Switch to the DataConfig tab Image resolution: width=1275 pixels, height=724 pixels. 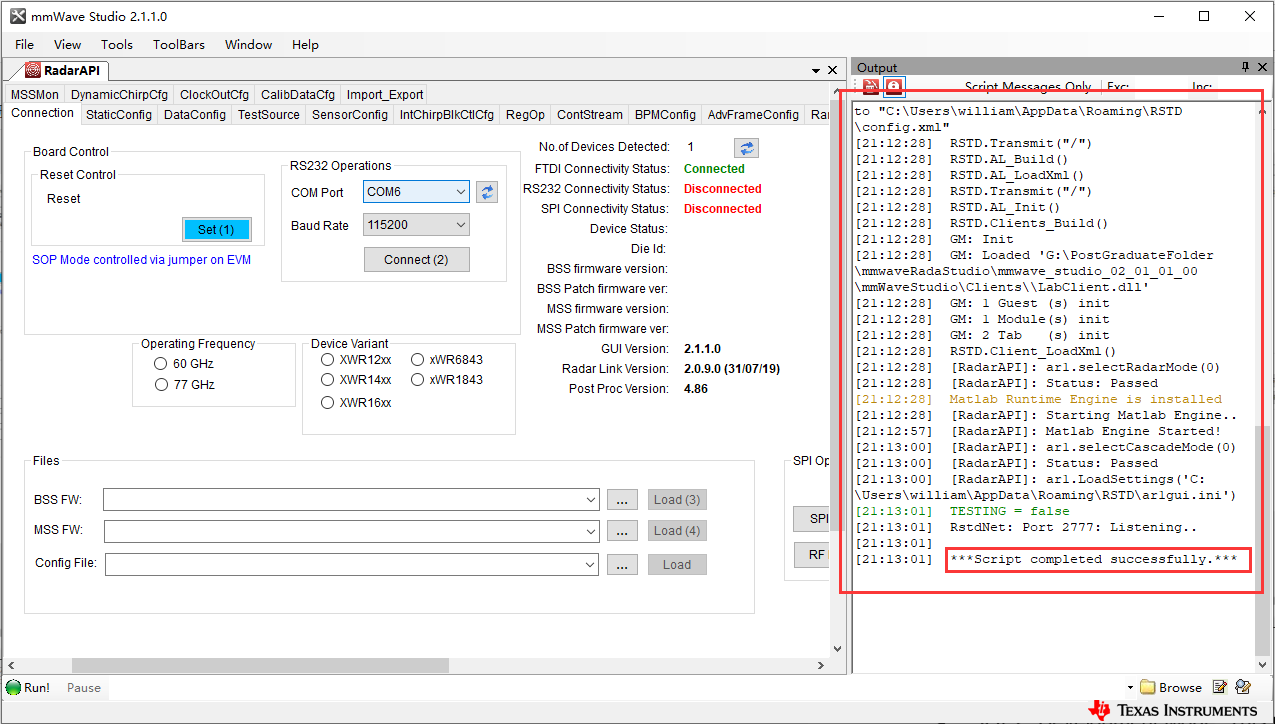pyautogui.click(x=195, y=115)
